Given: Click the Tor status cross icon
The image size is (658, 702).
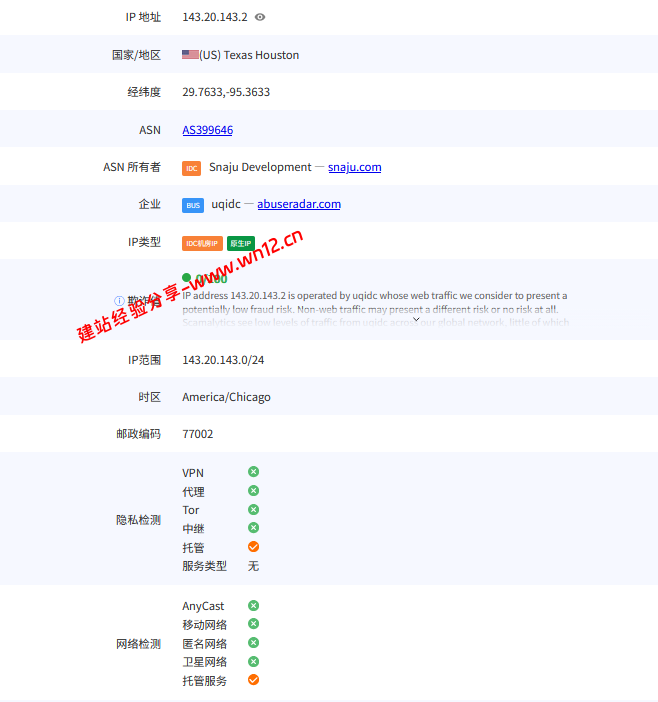Looking at the screenshot, I should (253, 509).
